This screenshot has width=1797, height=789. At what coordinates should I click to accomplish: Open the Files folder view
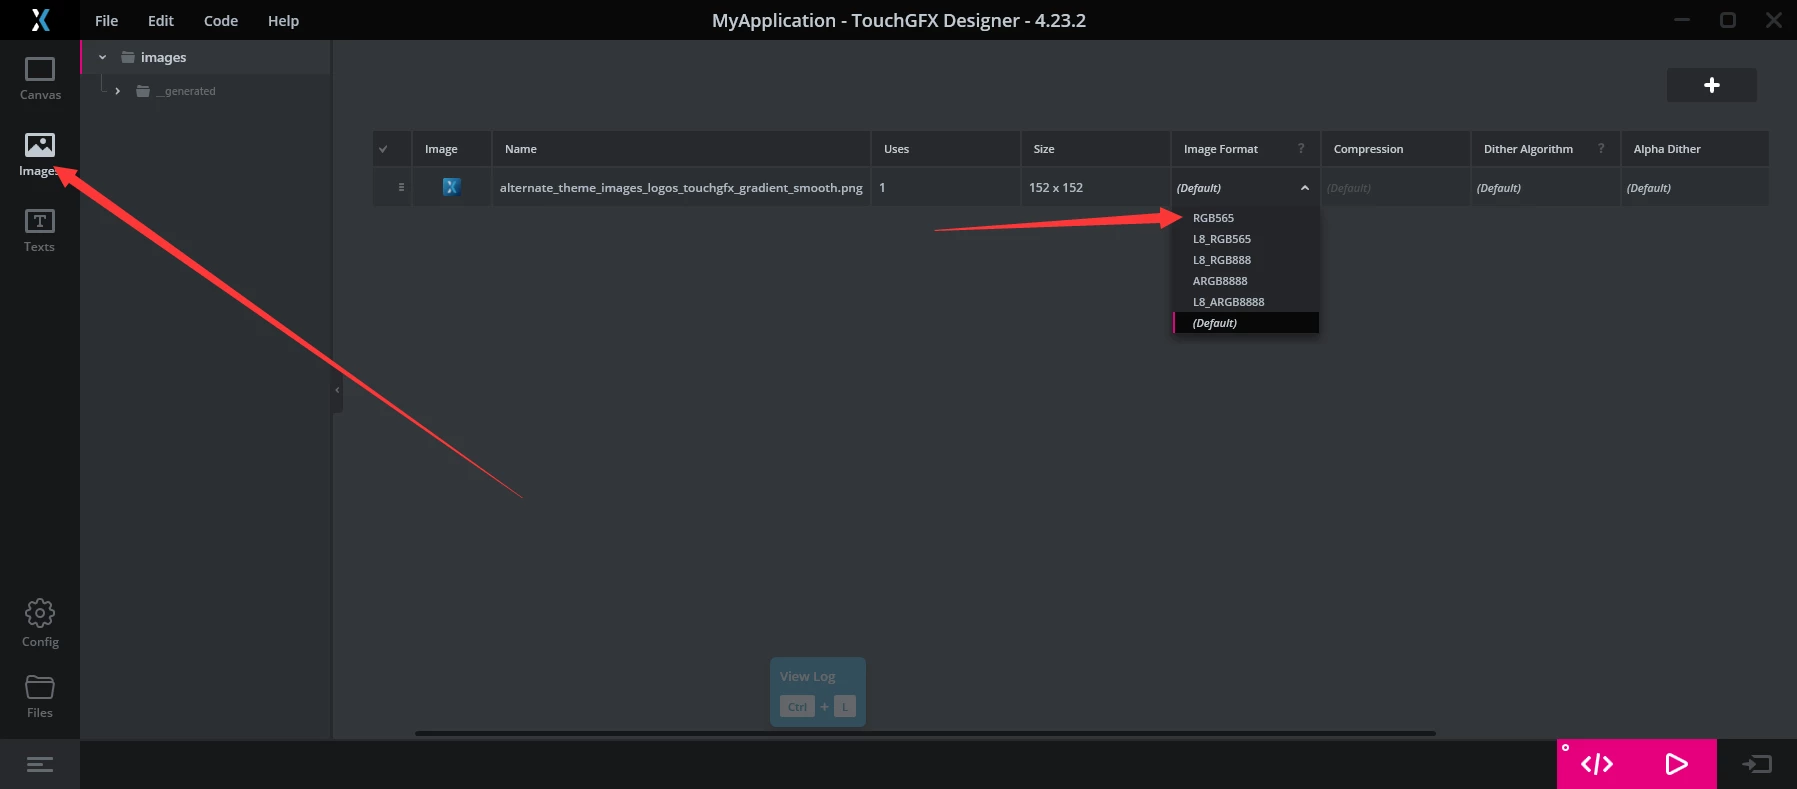click(40, 697)
